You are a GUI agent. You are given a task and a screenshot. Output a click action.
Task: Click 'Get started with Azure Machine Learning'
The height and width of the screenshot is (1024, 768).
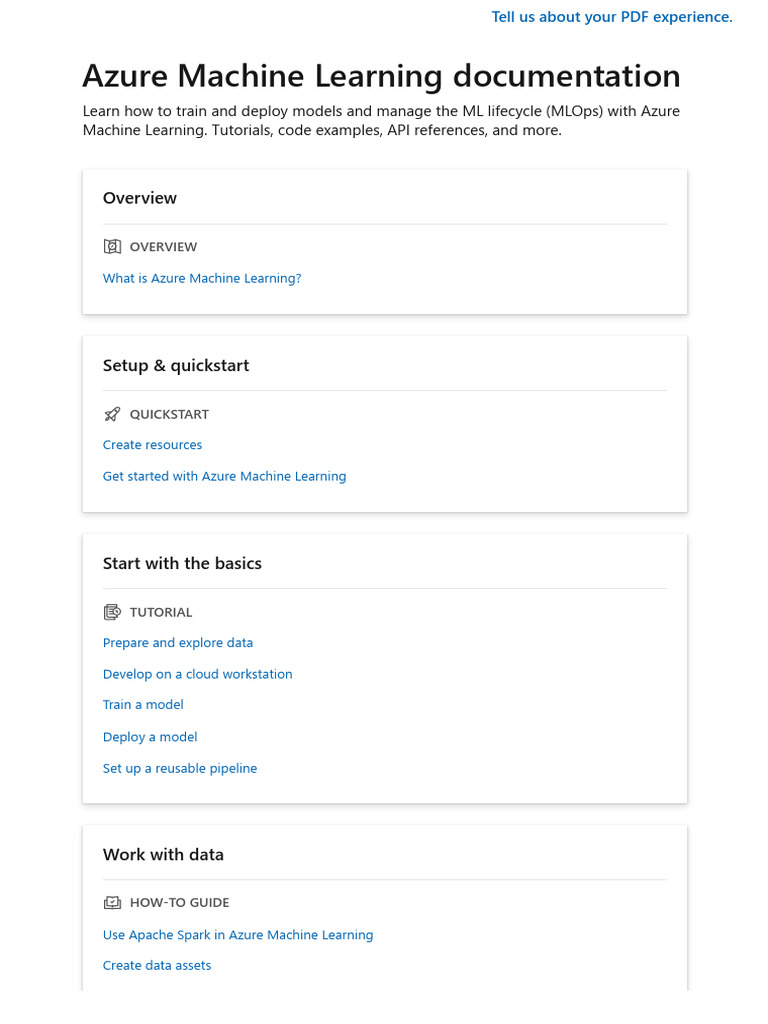point(224,476)
